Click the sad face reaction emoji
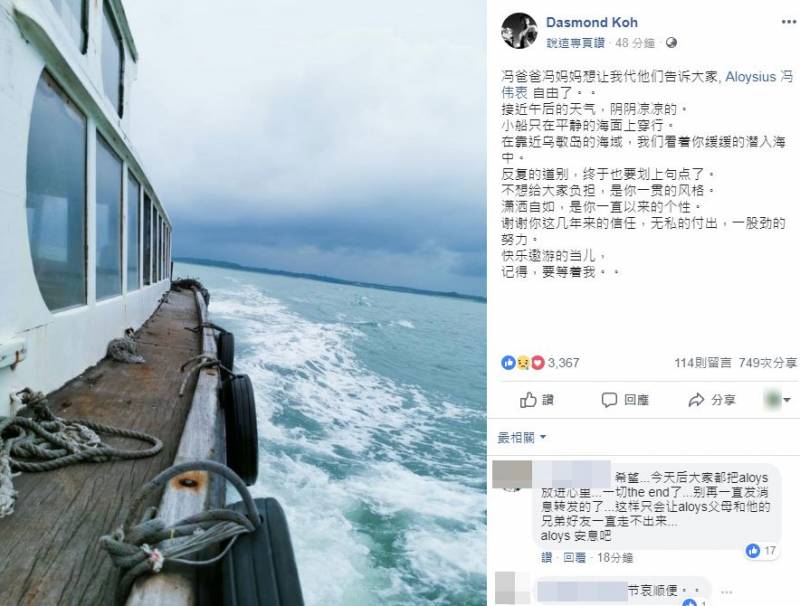The image size is (800, 606). point(523,363)
